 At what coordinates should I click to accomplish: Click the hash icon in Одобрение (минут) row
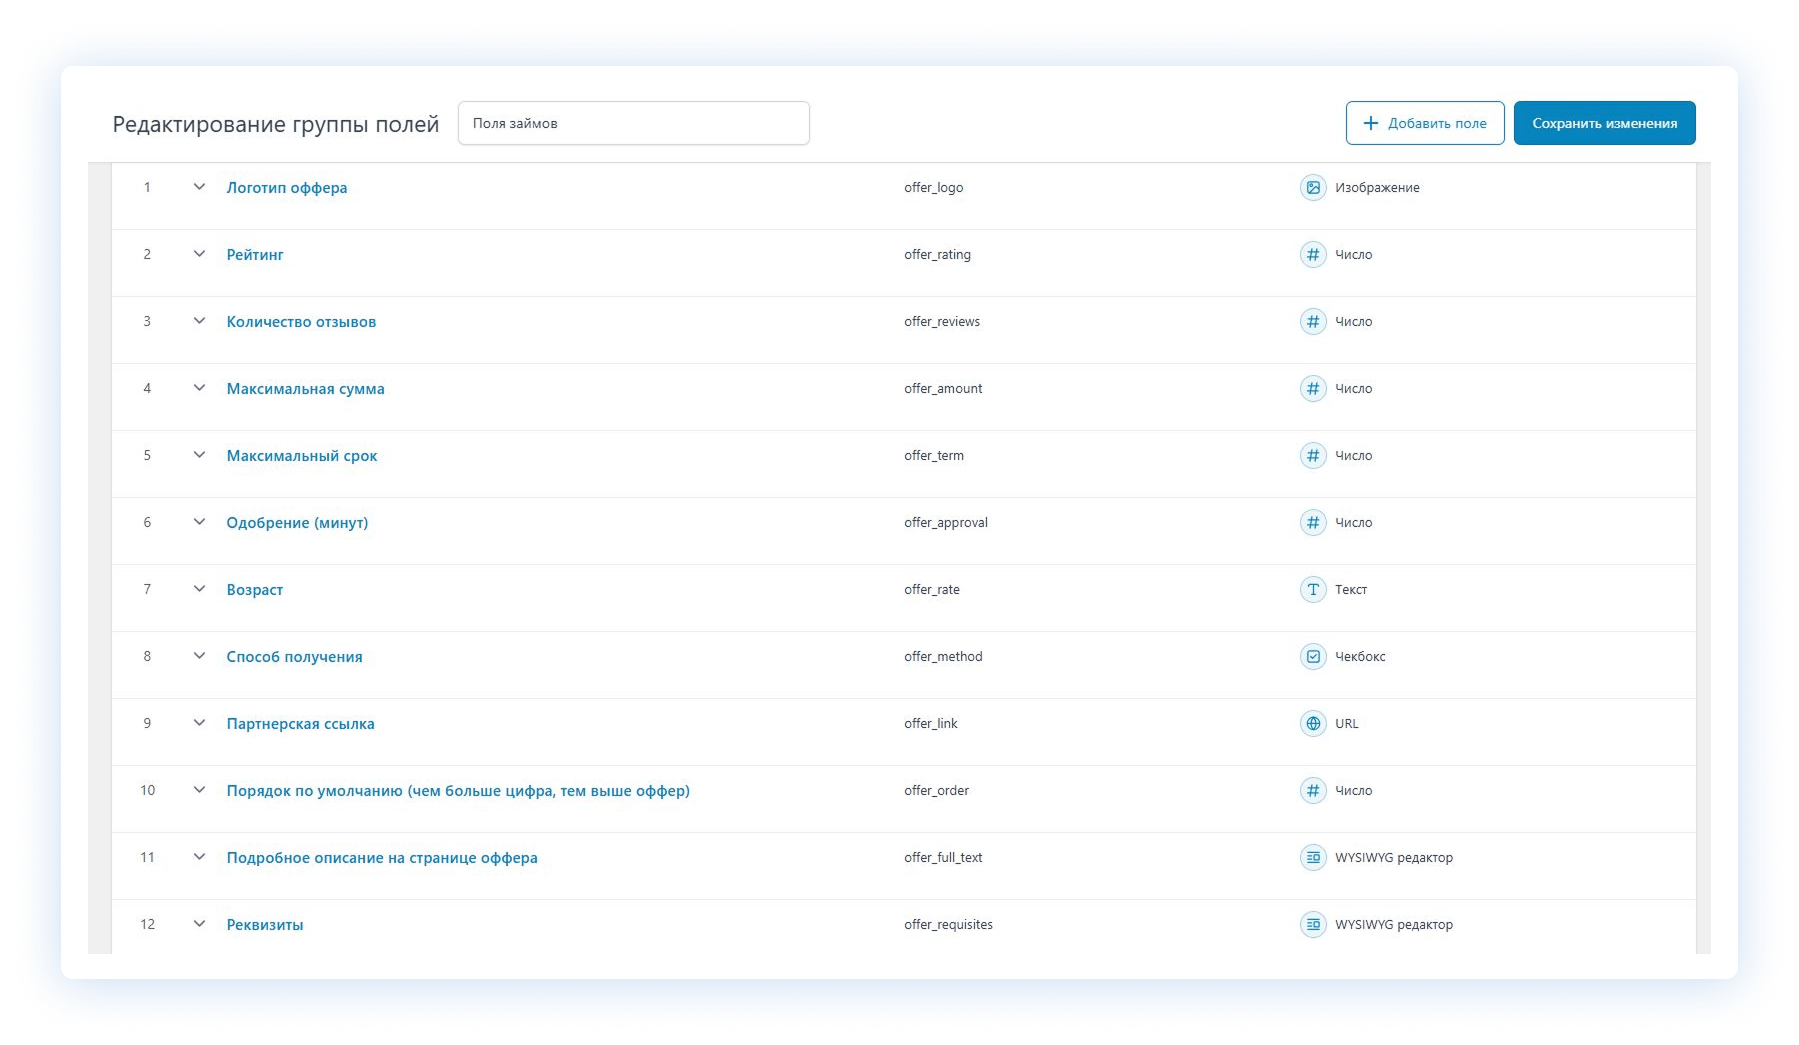coord(1313,523)
